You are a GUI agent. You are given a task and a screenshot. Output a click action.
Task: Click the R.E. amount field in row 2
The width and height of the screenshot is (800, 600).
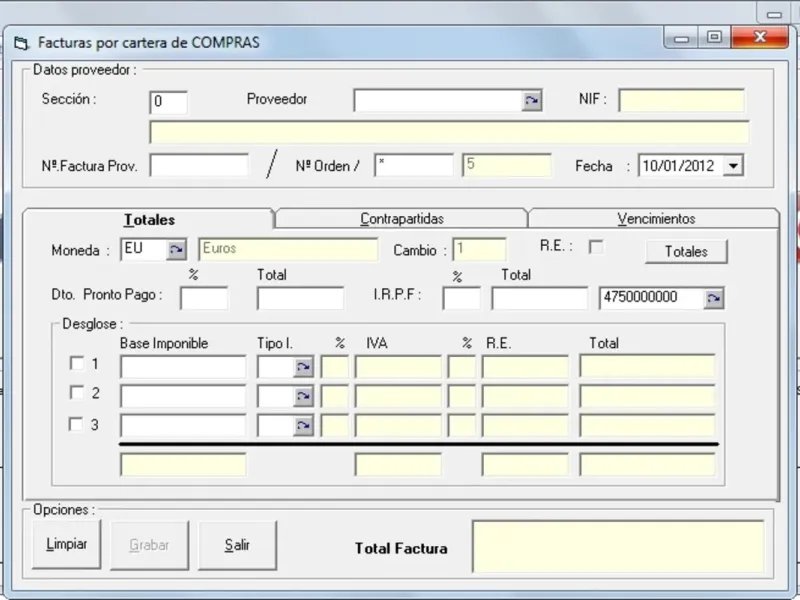click(525, 396)
